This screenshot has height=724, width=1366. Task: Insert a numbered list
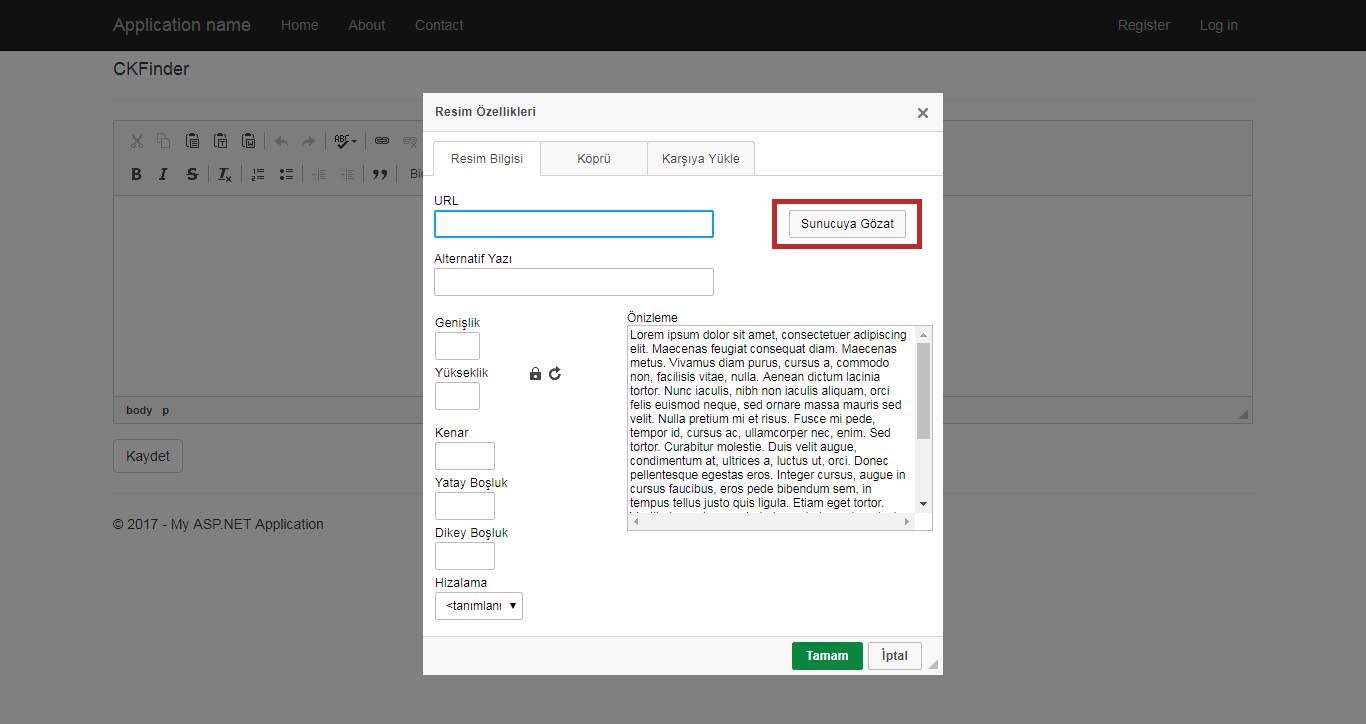(x=258, y=174)
